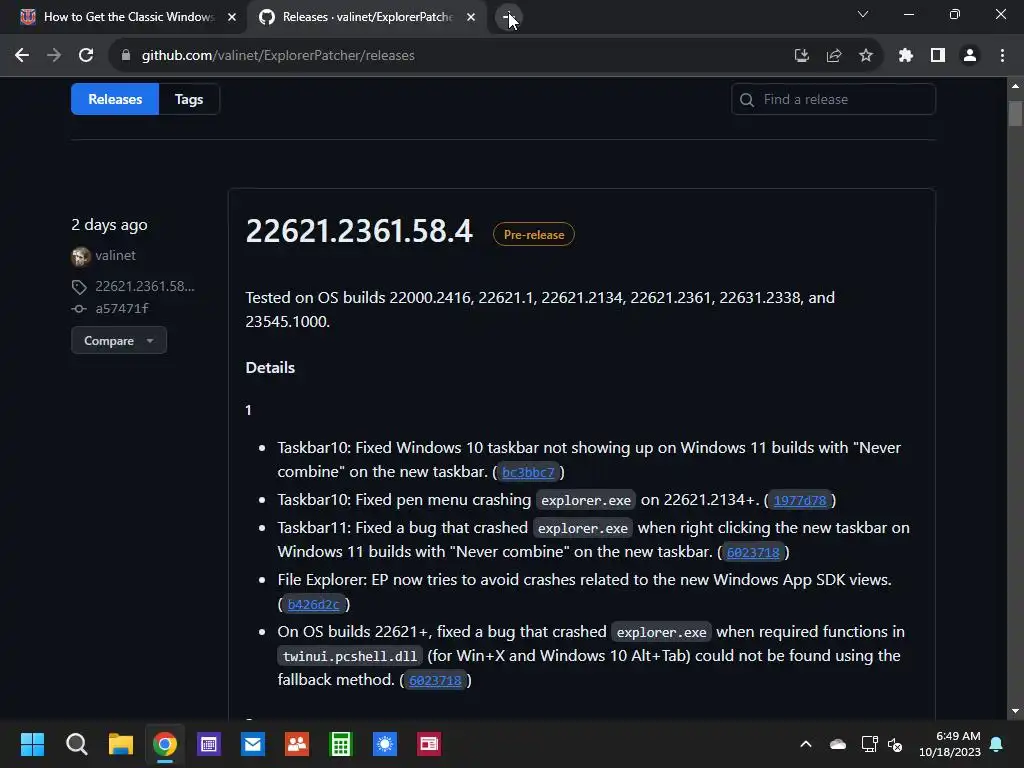Switch to 'How to Get the Classic Windows' tab
Screen dimensions: 1024x768
[x=129, y=17]
